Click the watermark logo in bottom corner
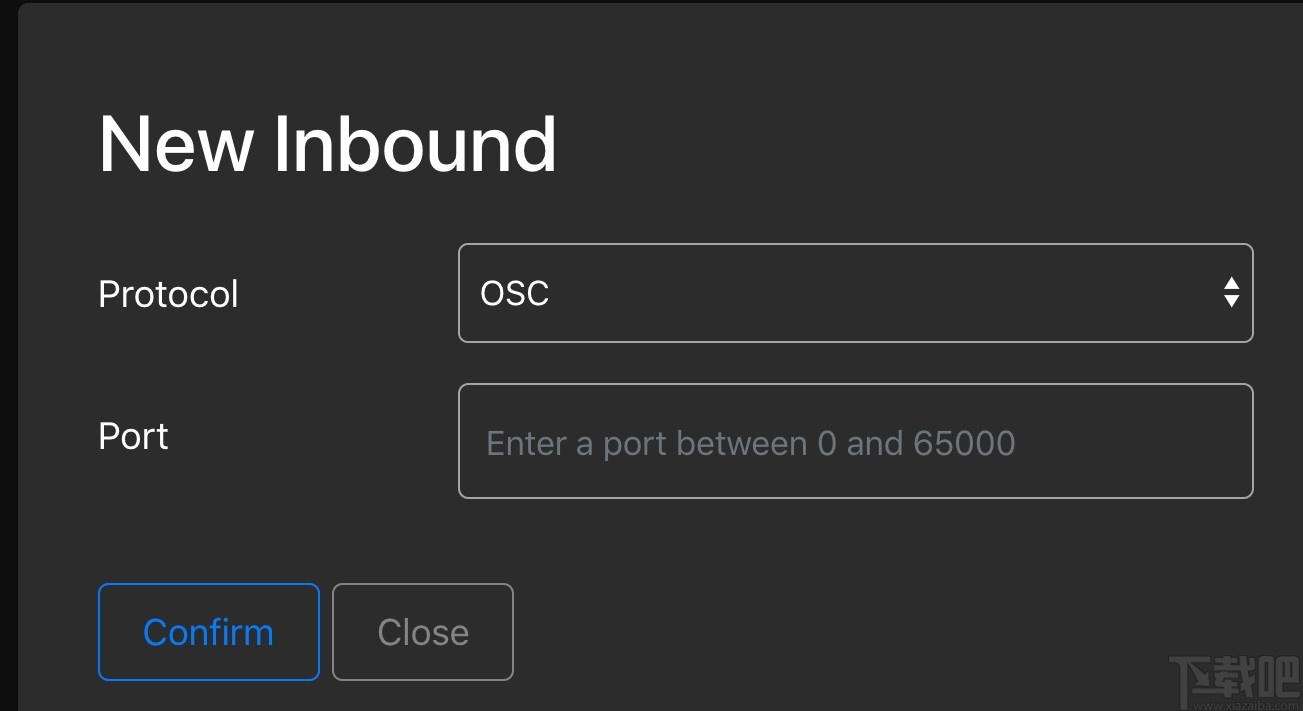The width and height of the screenshot is (1303, 711). pyautogui.click(x=1233, y=677)
